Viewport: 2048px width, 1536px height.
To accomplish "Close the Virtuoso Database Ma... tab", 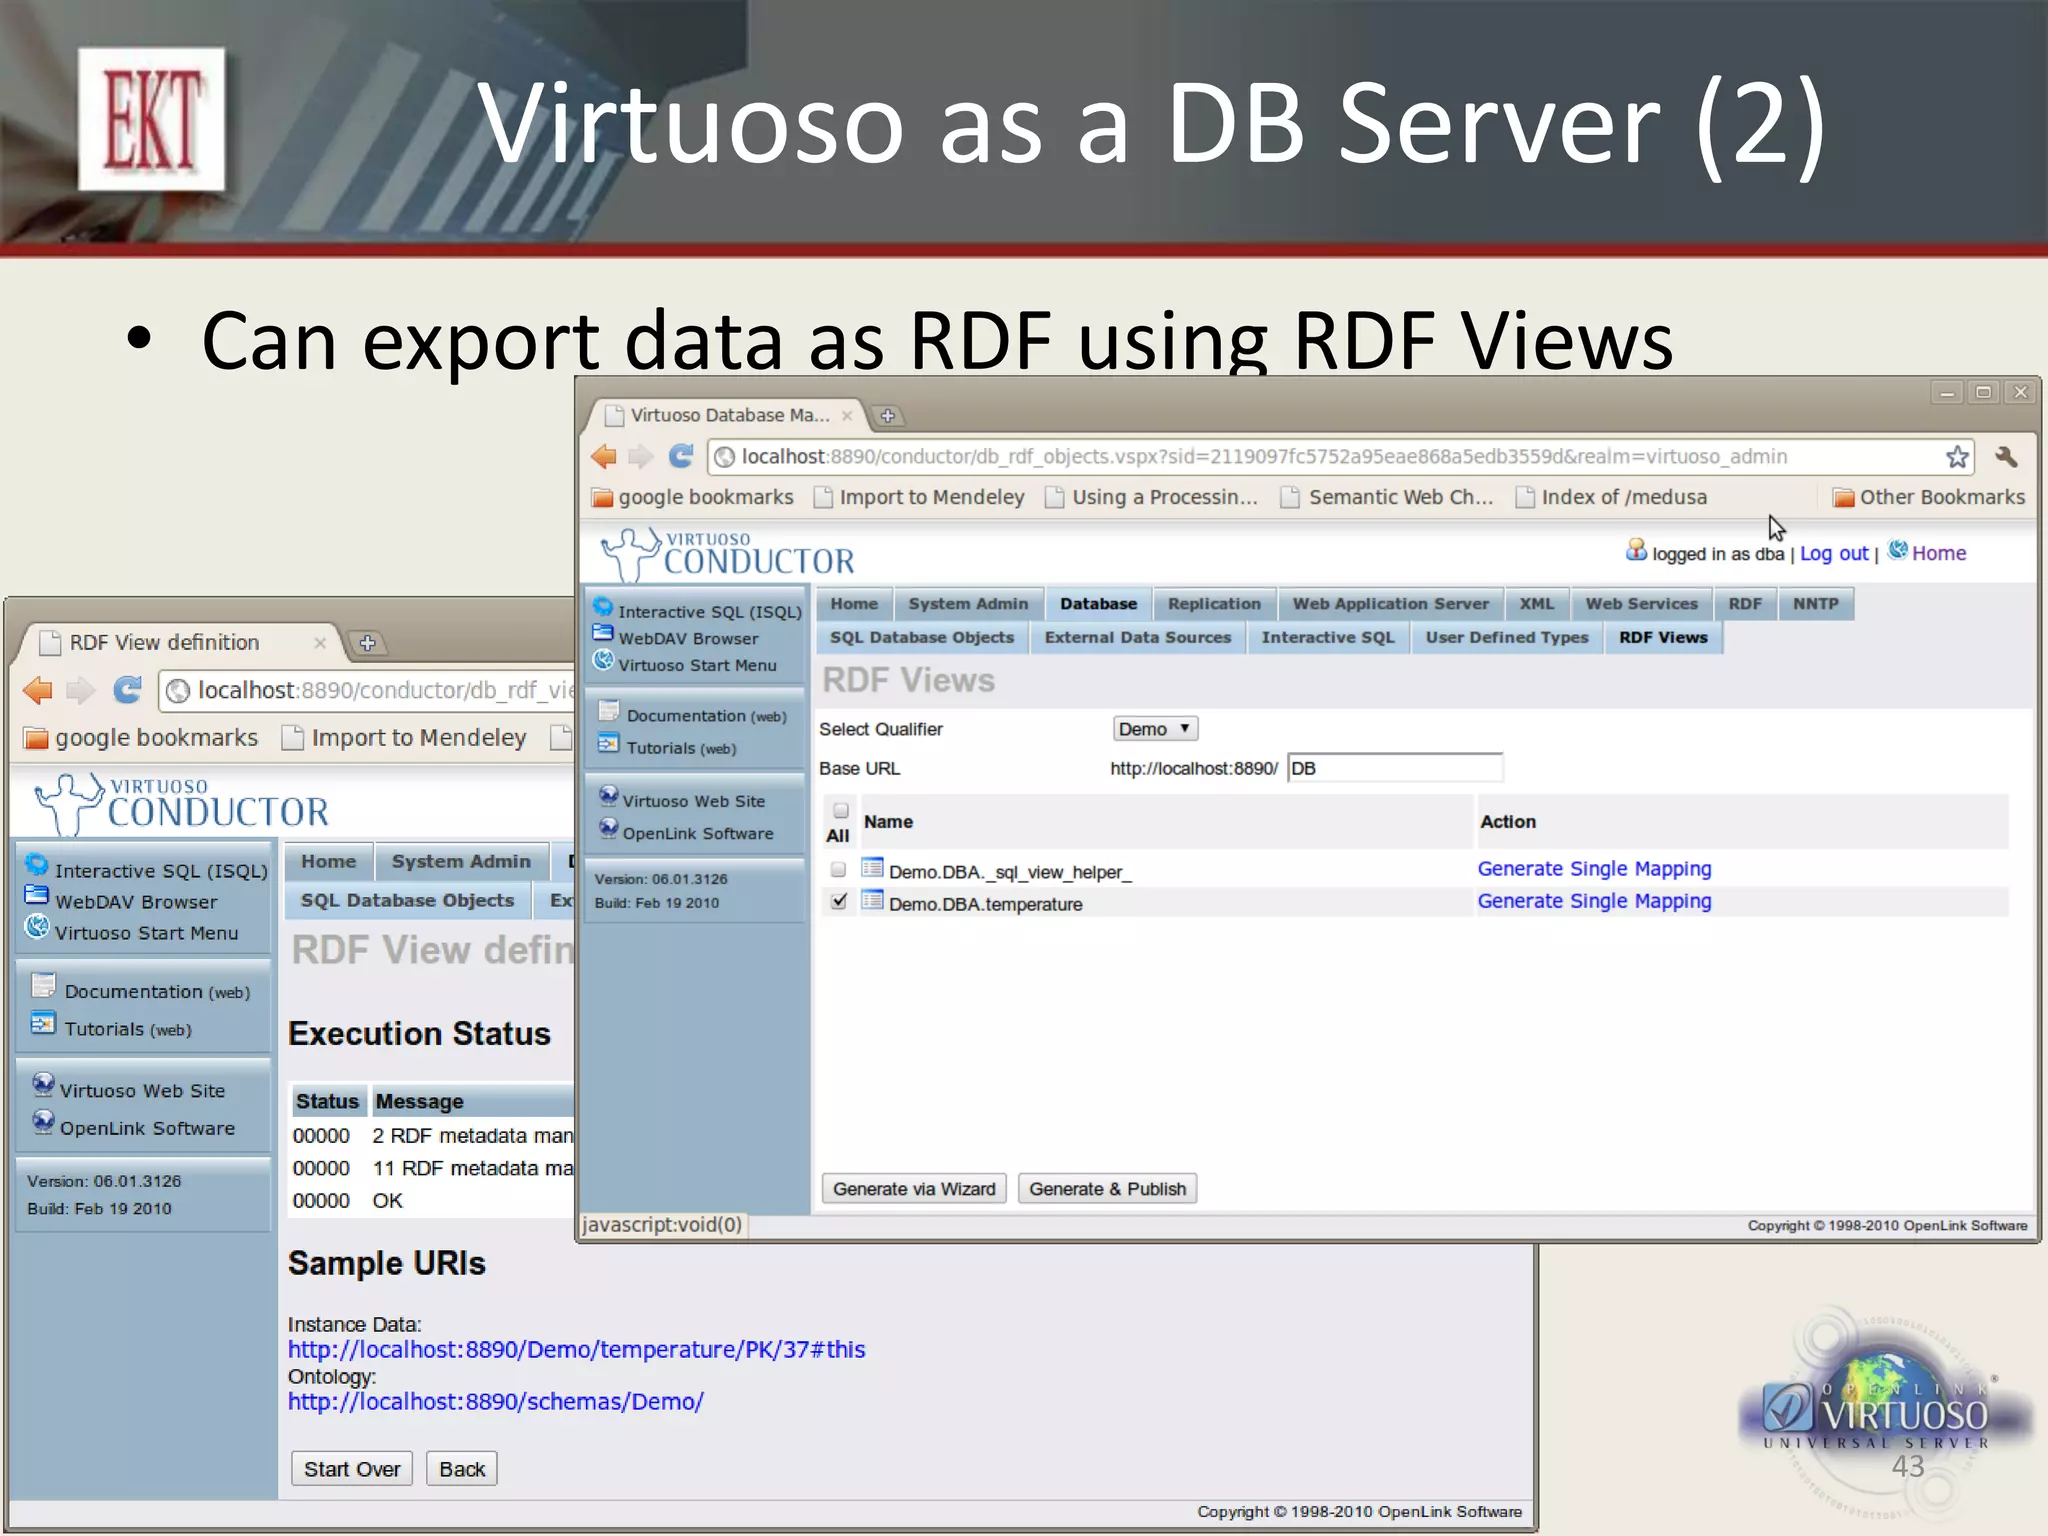I will (x=847, y=415).
